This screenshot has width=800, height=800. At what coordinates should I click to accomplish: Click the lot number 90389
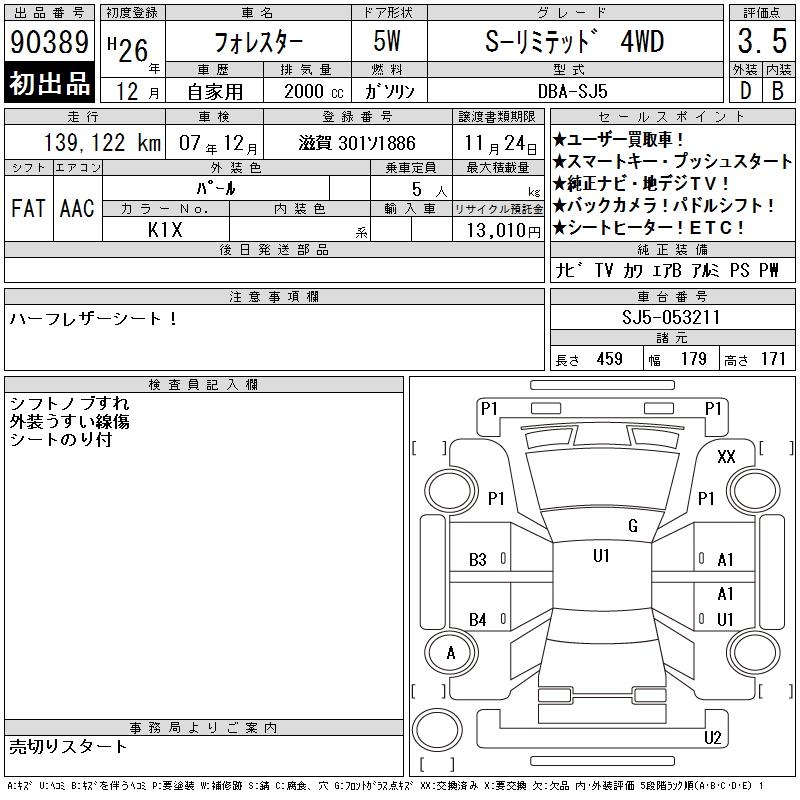pyautogui.click(x=49, y=41)
